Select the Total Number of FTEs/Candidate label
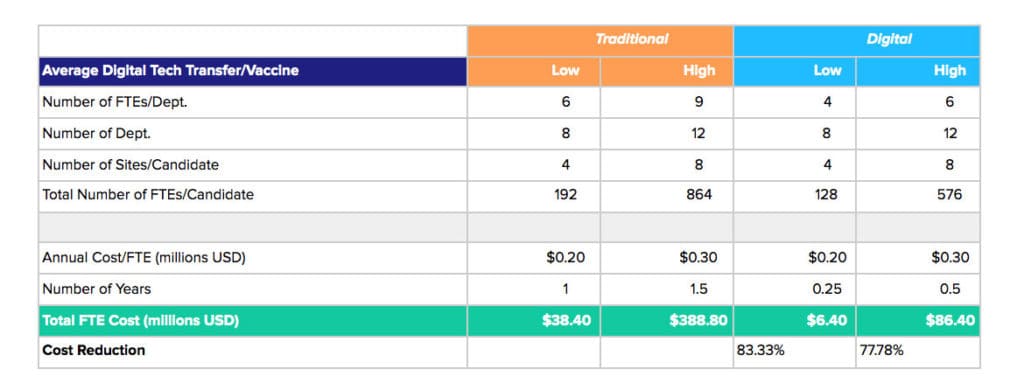Viewport: 1024px width, 383px height. tap(148, 195)
